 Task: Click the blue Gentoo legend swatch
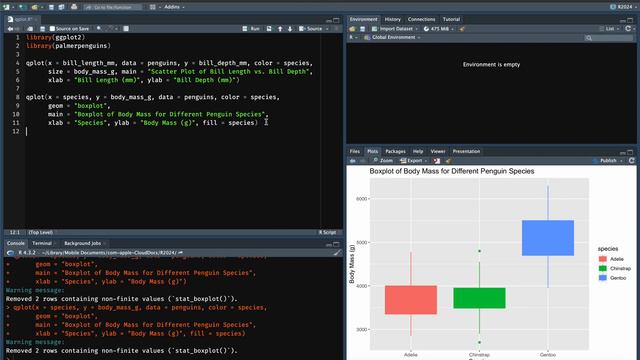603,278
